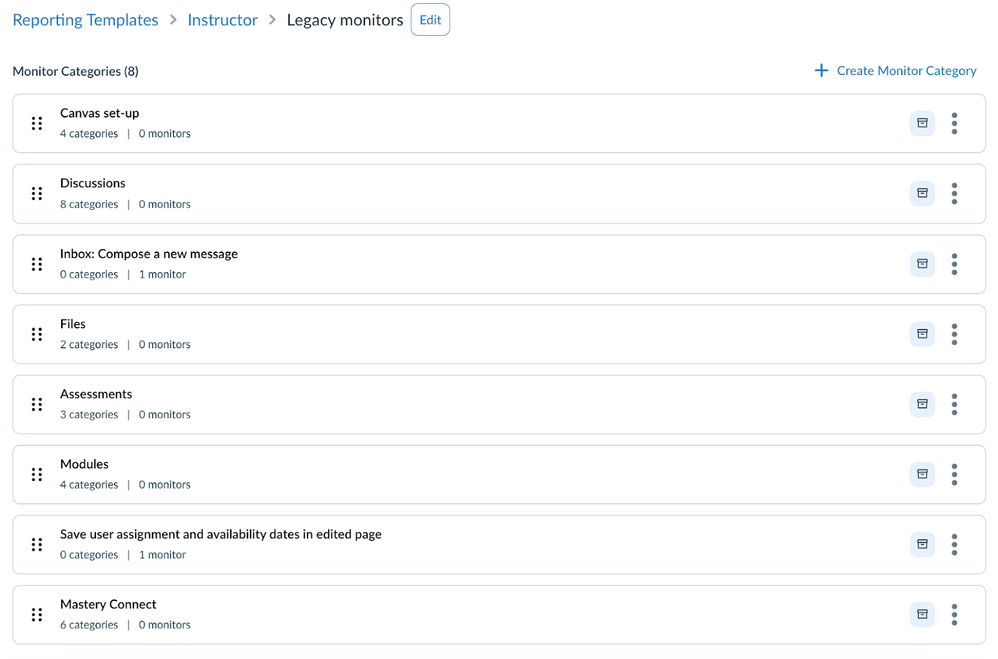The height and width of the screenshot is (659, 998).
Task: Create a new Monitor Category
Action: [x=895, y=71]
